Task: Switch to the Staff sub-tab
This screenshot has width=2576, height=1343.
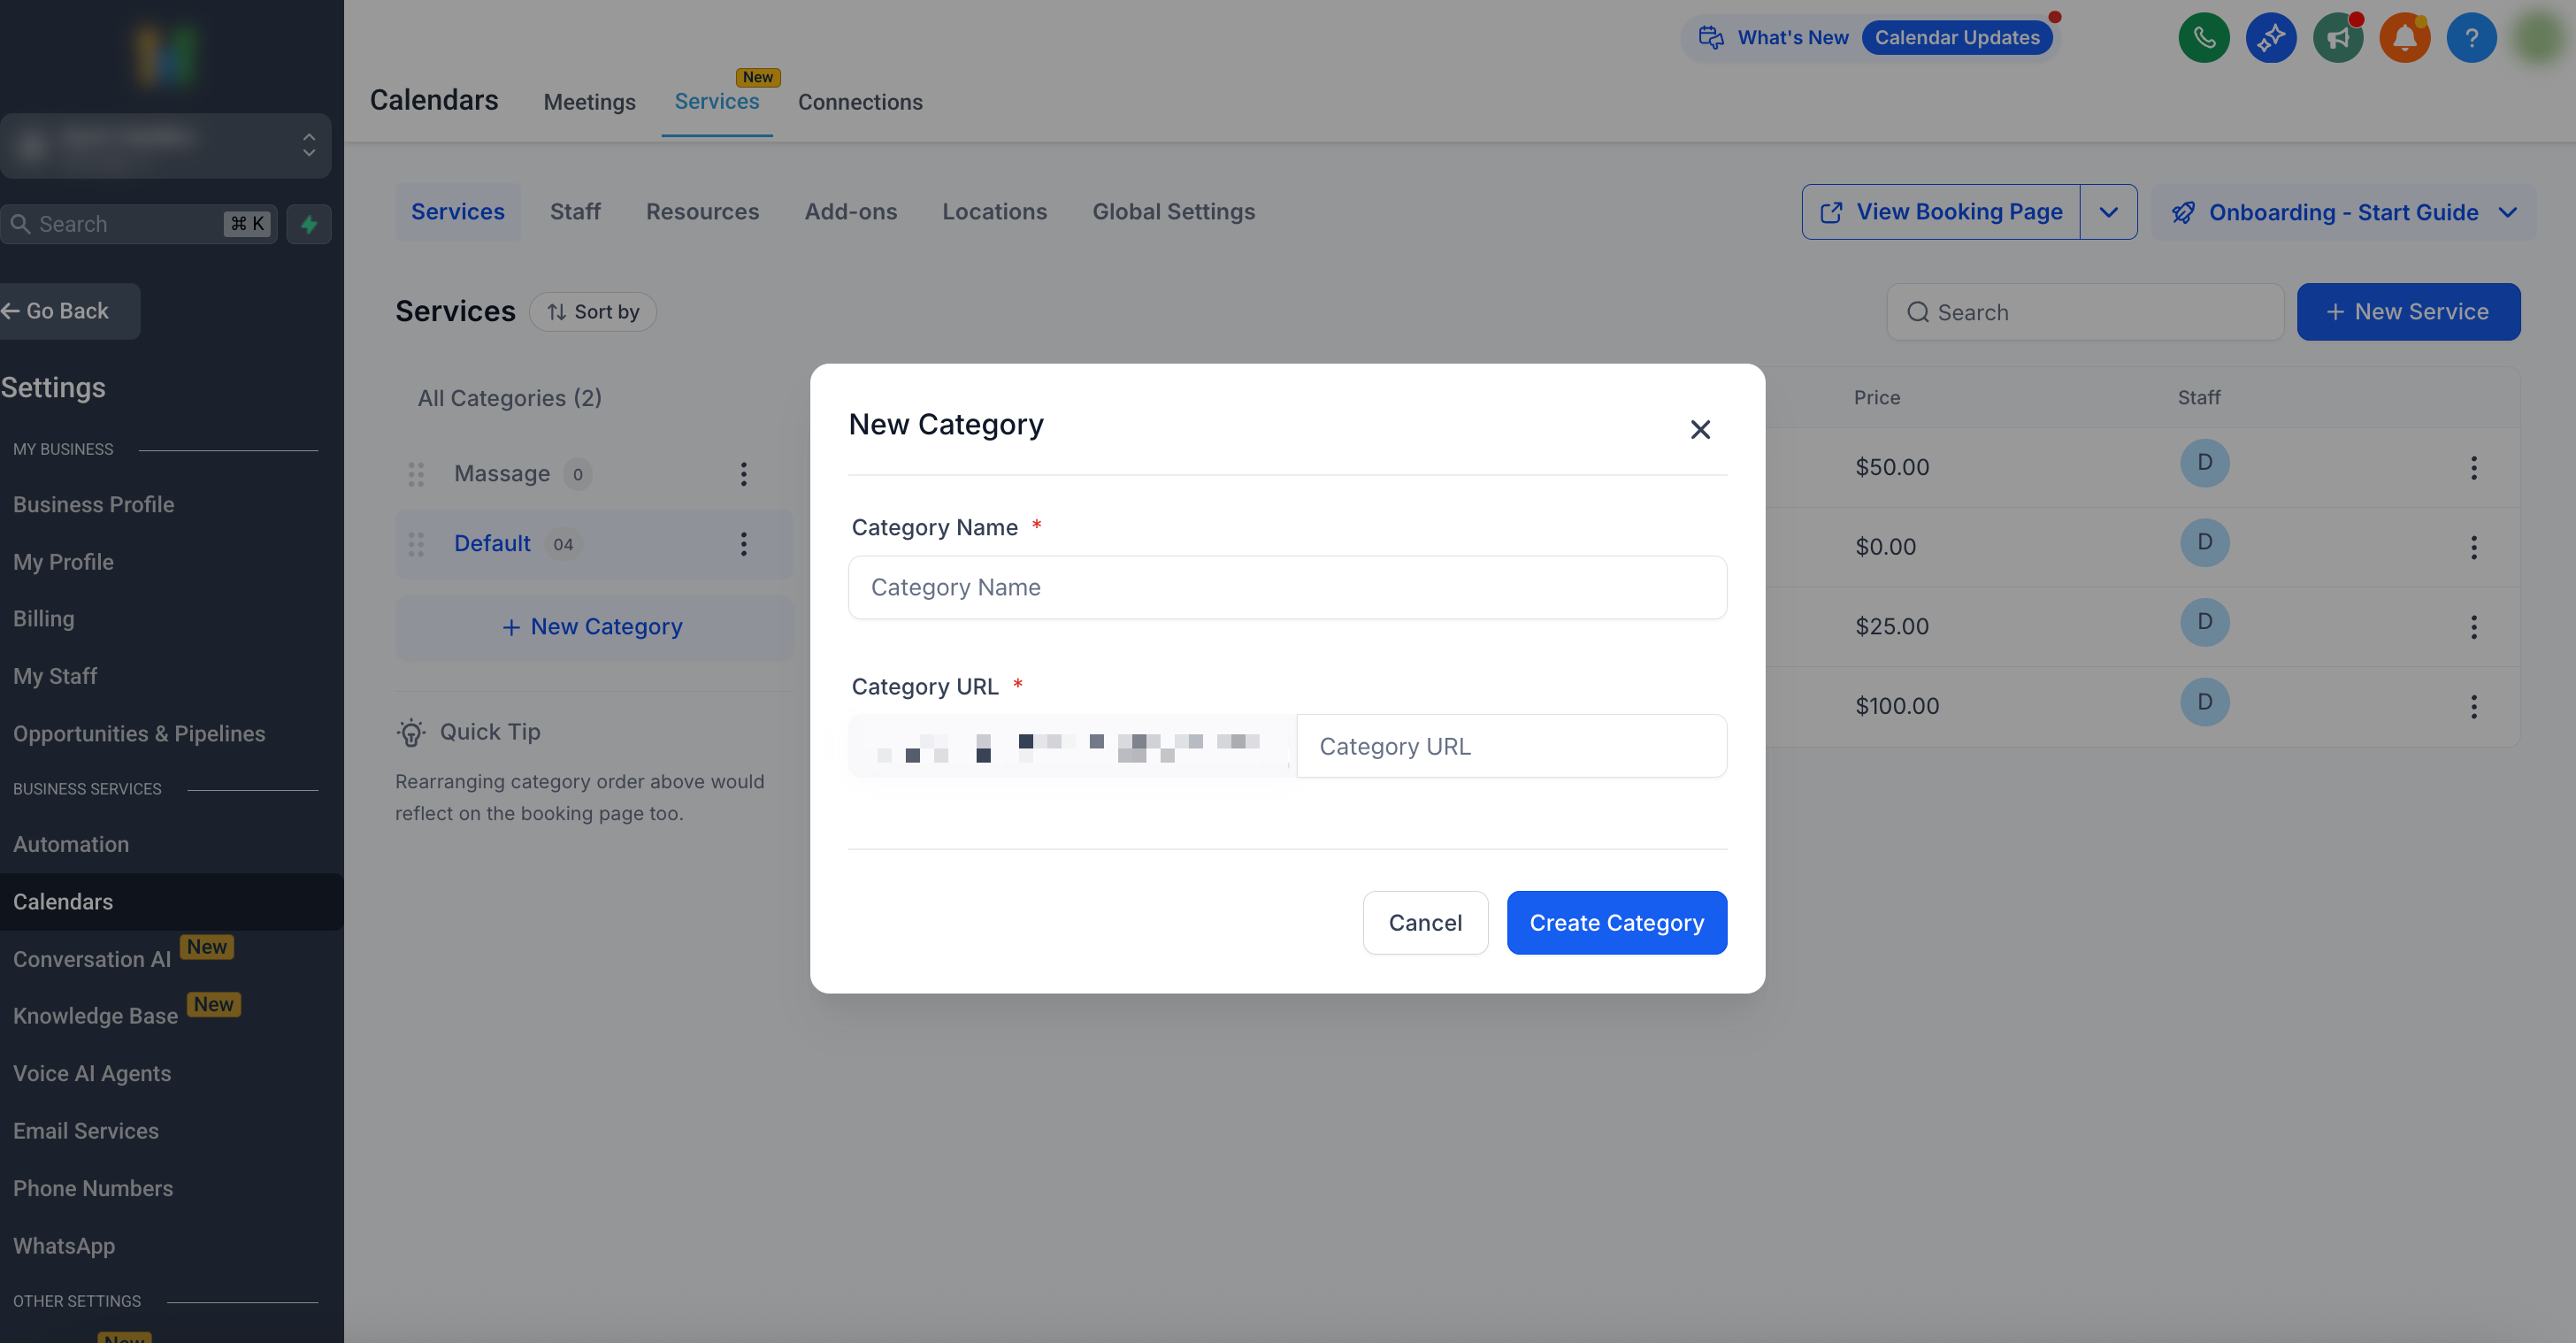Action: pos(575,212)
